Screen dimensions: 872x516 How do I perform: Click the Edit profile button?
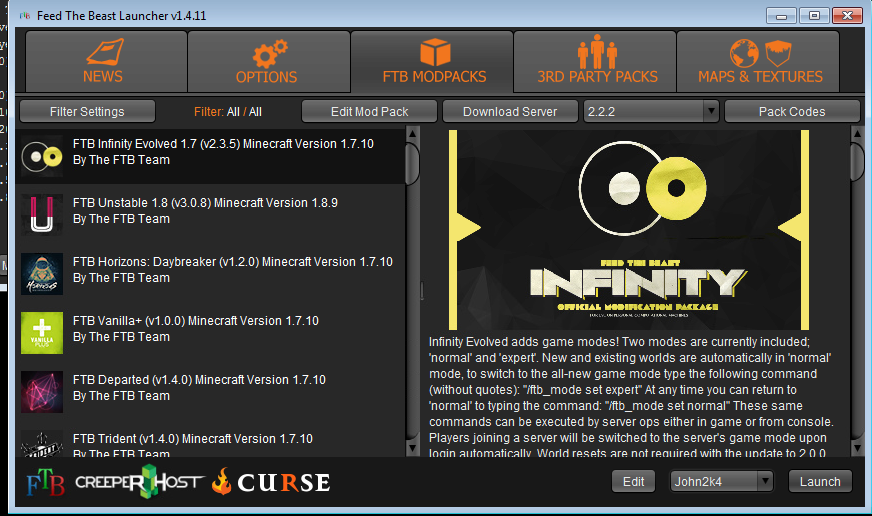click(x=633, y=482)
